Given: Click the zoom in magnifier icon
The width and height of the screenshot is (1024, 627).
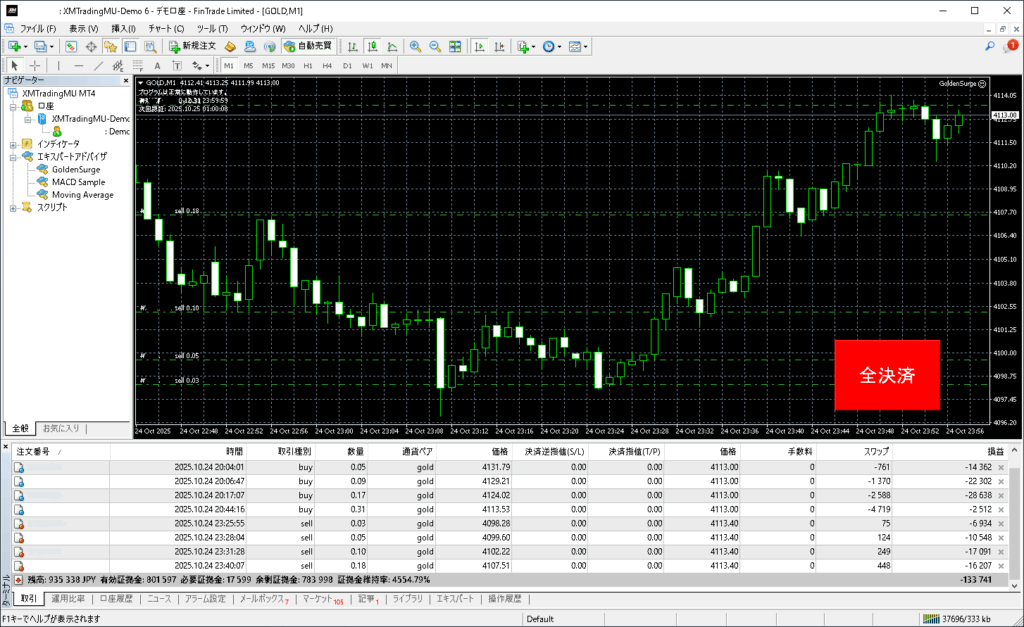Looking at the screenshot, I should pyautogui.click(x=415, y=47).
